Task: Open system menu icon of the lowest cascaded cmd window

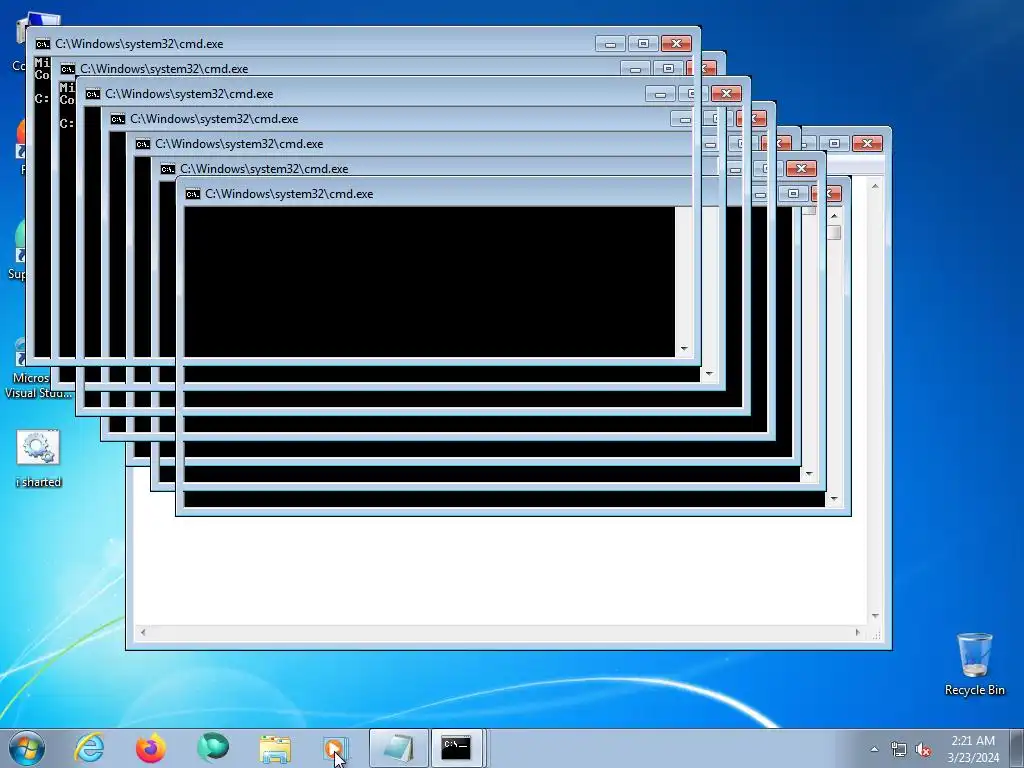Action: (193, 194)
